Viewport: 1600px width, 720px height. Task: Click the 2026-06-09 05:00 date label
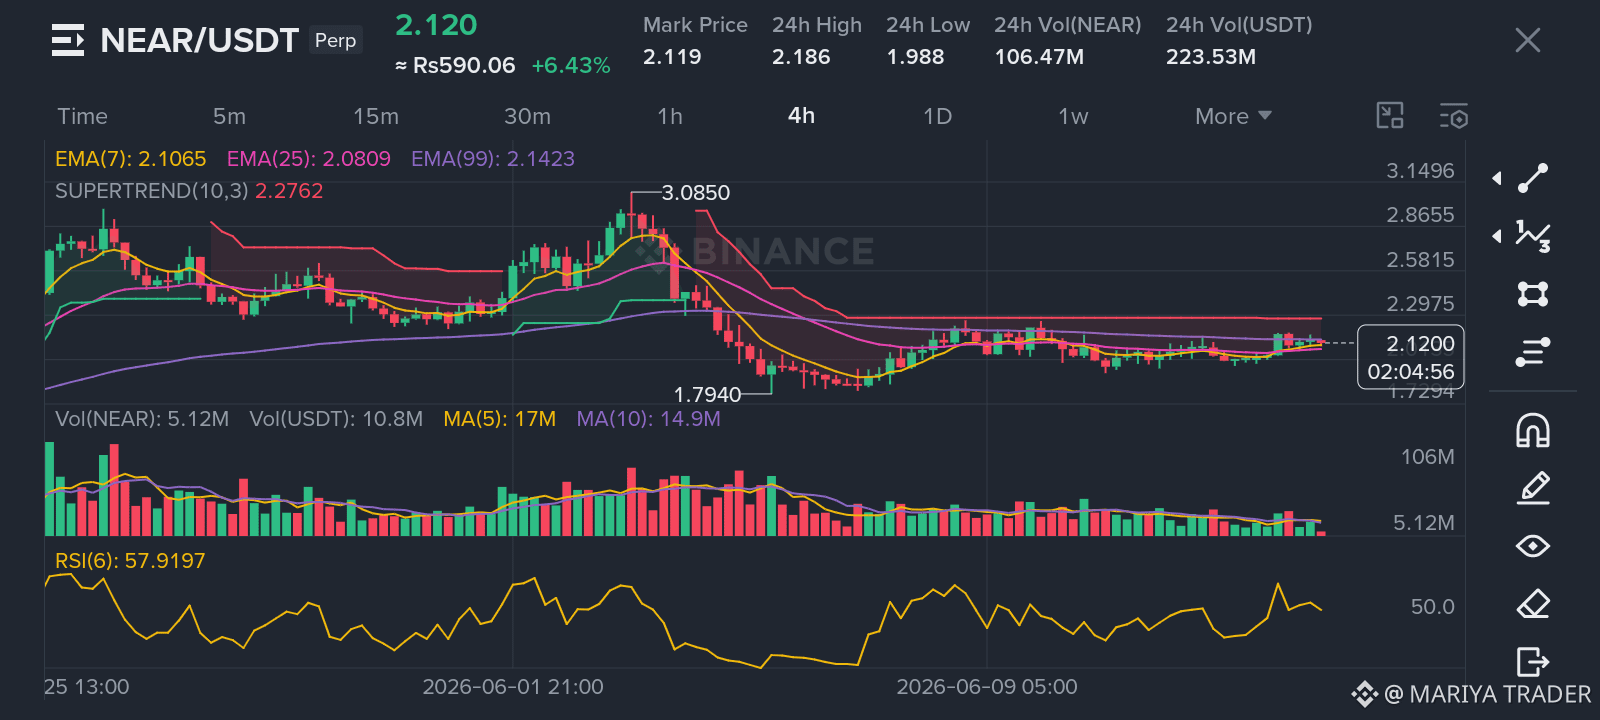point(987,687)
